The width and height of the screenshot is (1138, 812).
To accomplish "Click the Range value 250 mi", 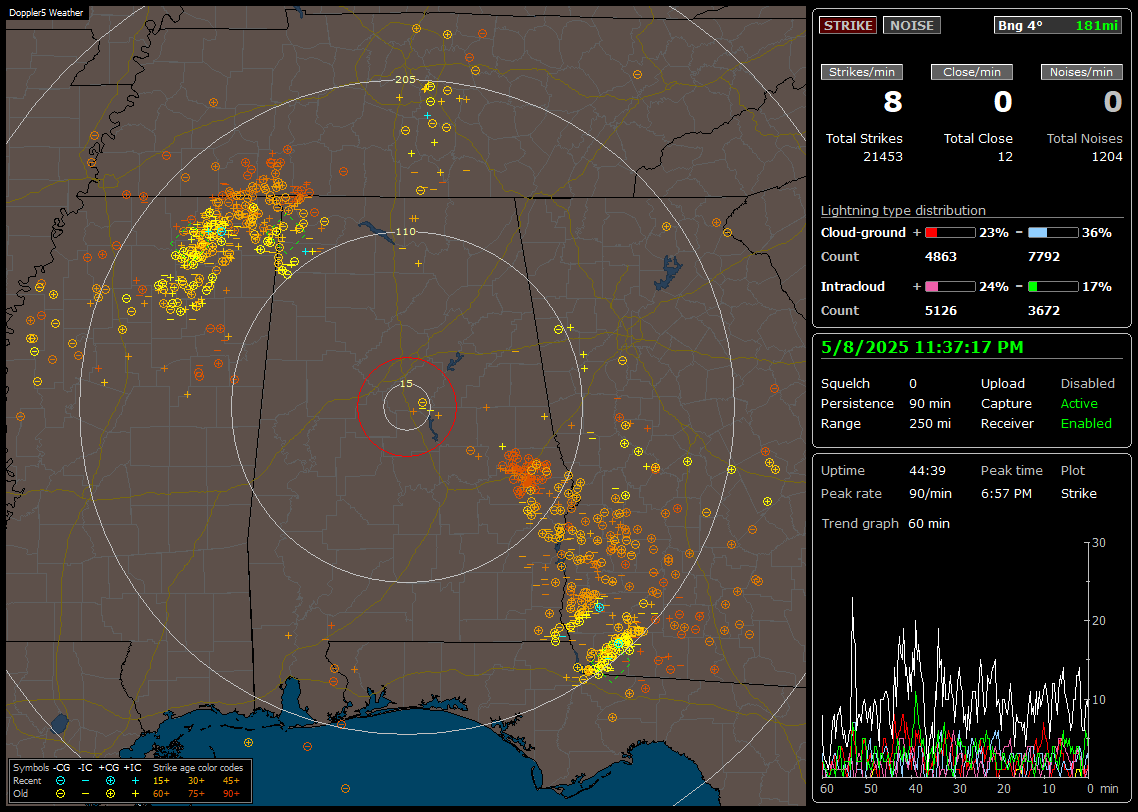I will coord(930,424).
